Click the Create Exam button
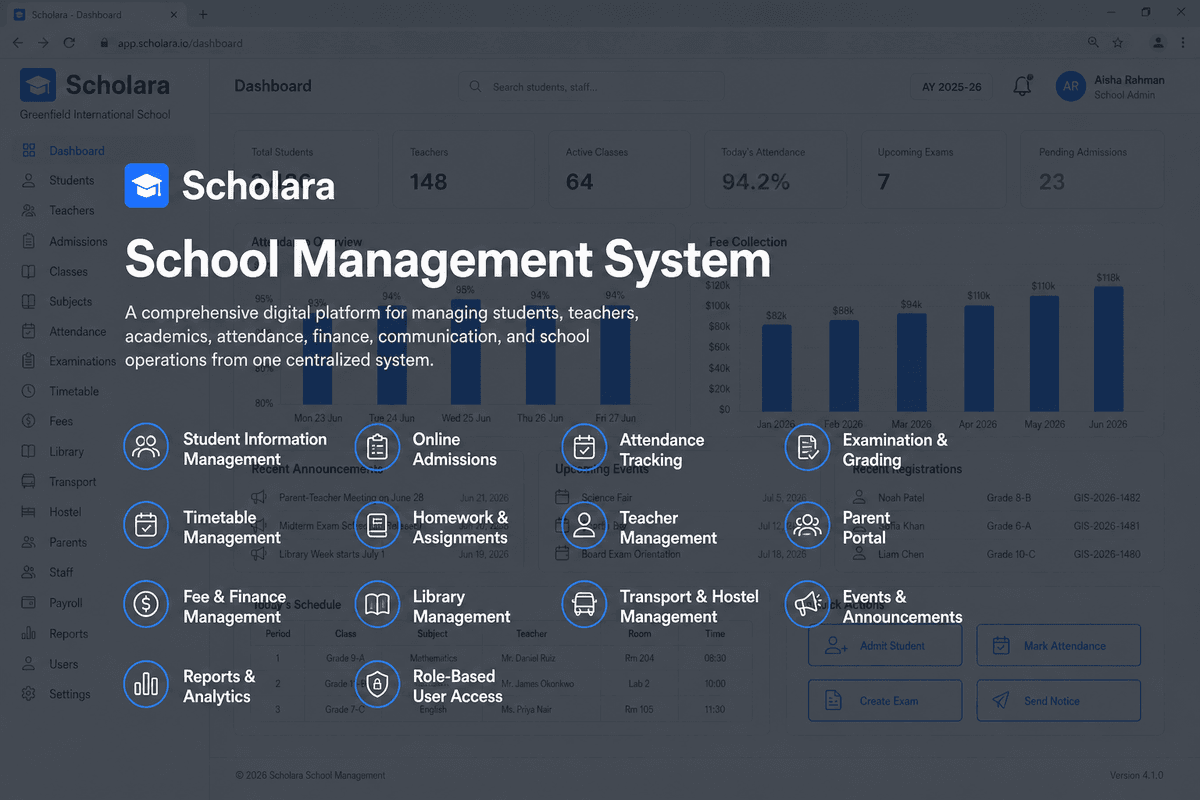The width and height of the screenshot is (1200, 800). (885, 701)
